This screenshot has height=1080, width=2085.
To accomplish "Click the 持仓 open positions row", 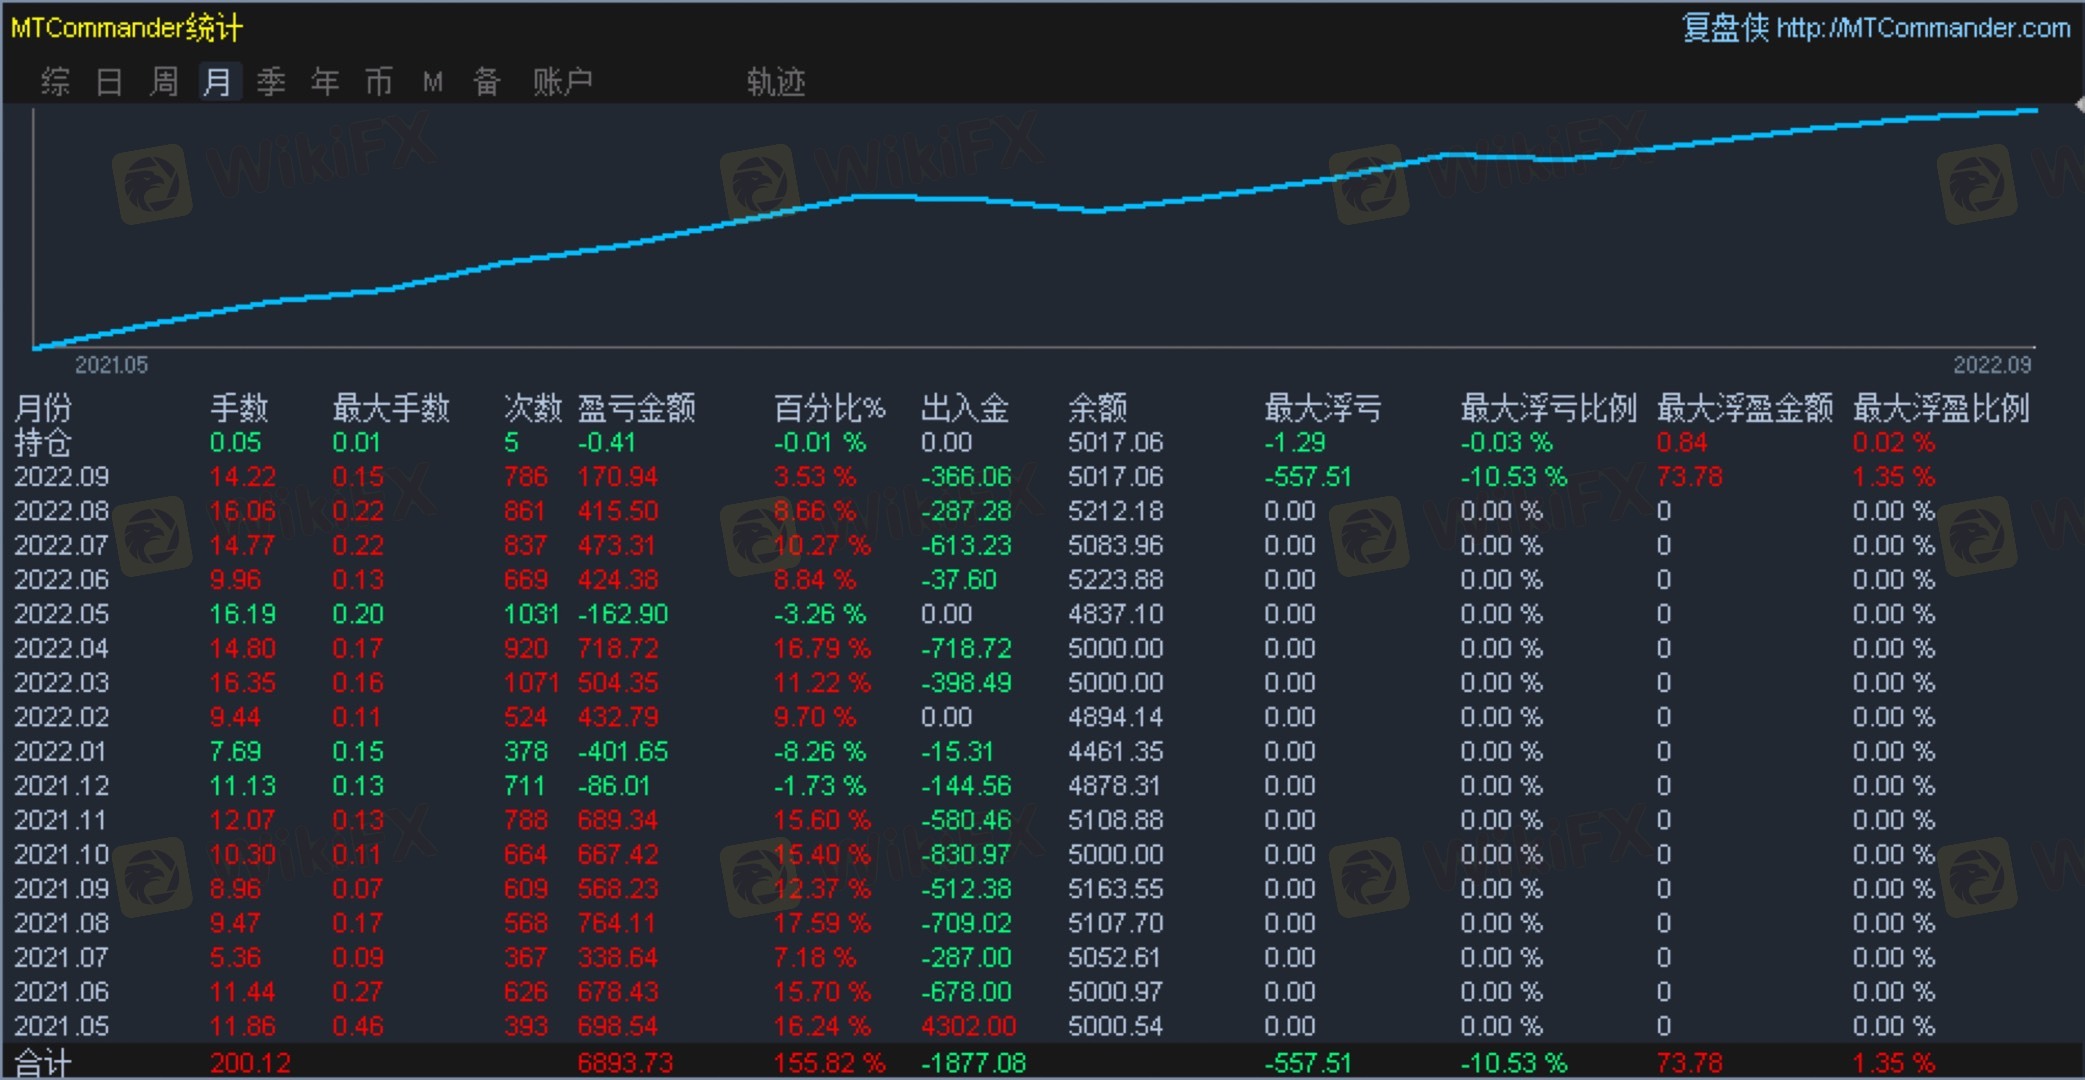I will tap(42, 442).
